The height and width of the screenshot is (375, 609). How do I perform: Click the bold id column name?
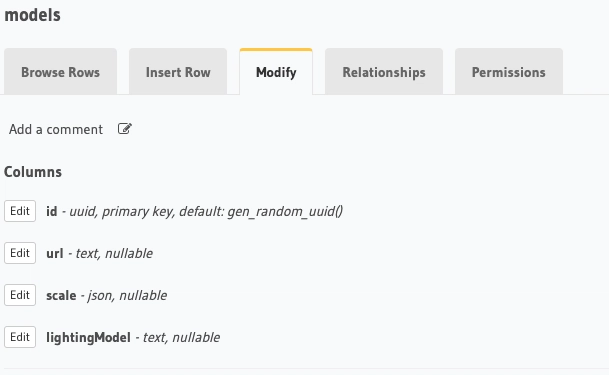[x=52, y=212]
